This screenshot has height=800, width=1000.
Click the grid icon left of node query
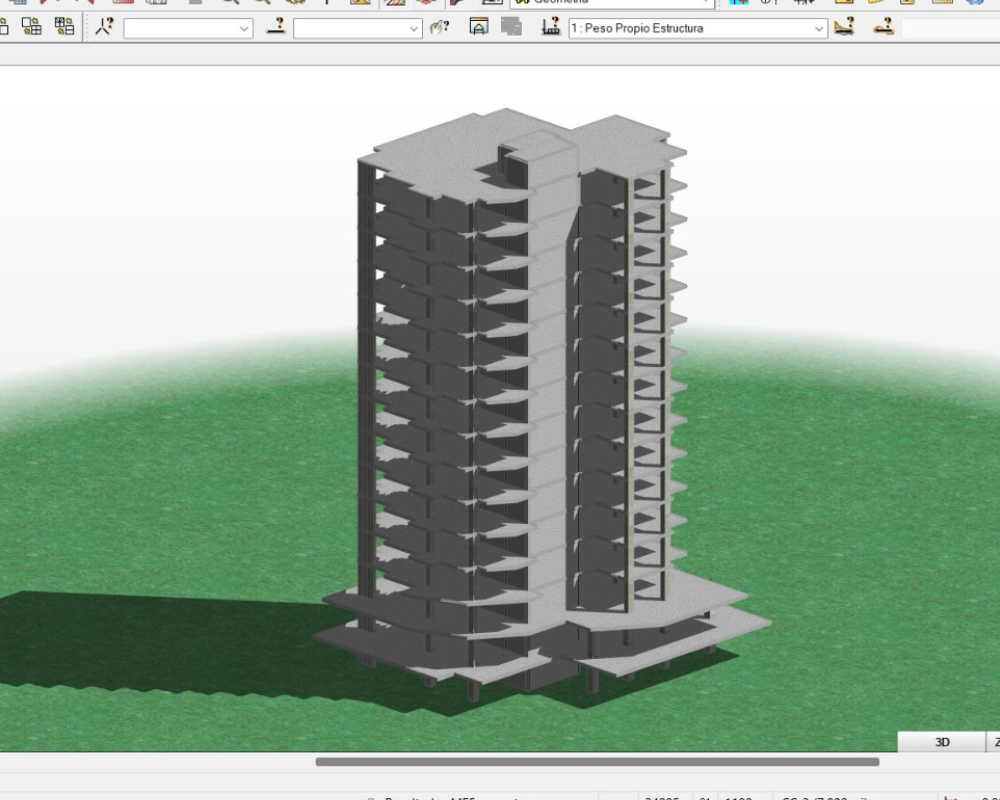pos(64,28)
